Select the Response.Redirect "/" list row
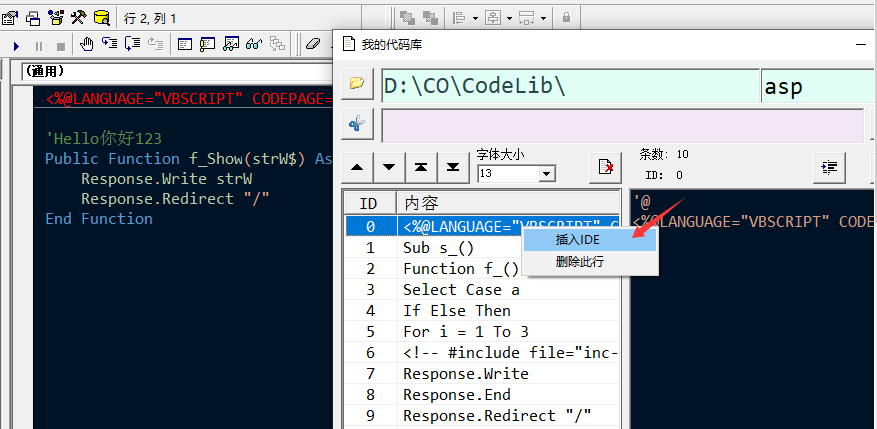Image resolution: width=877 pixels, height=429 pixels. (x=481, y=416)
